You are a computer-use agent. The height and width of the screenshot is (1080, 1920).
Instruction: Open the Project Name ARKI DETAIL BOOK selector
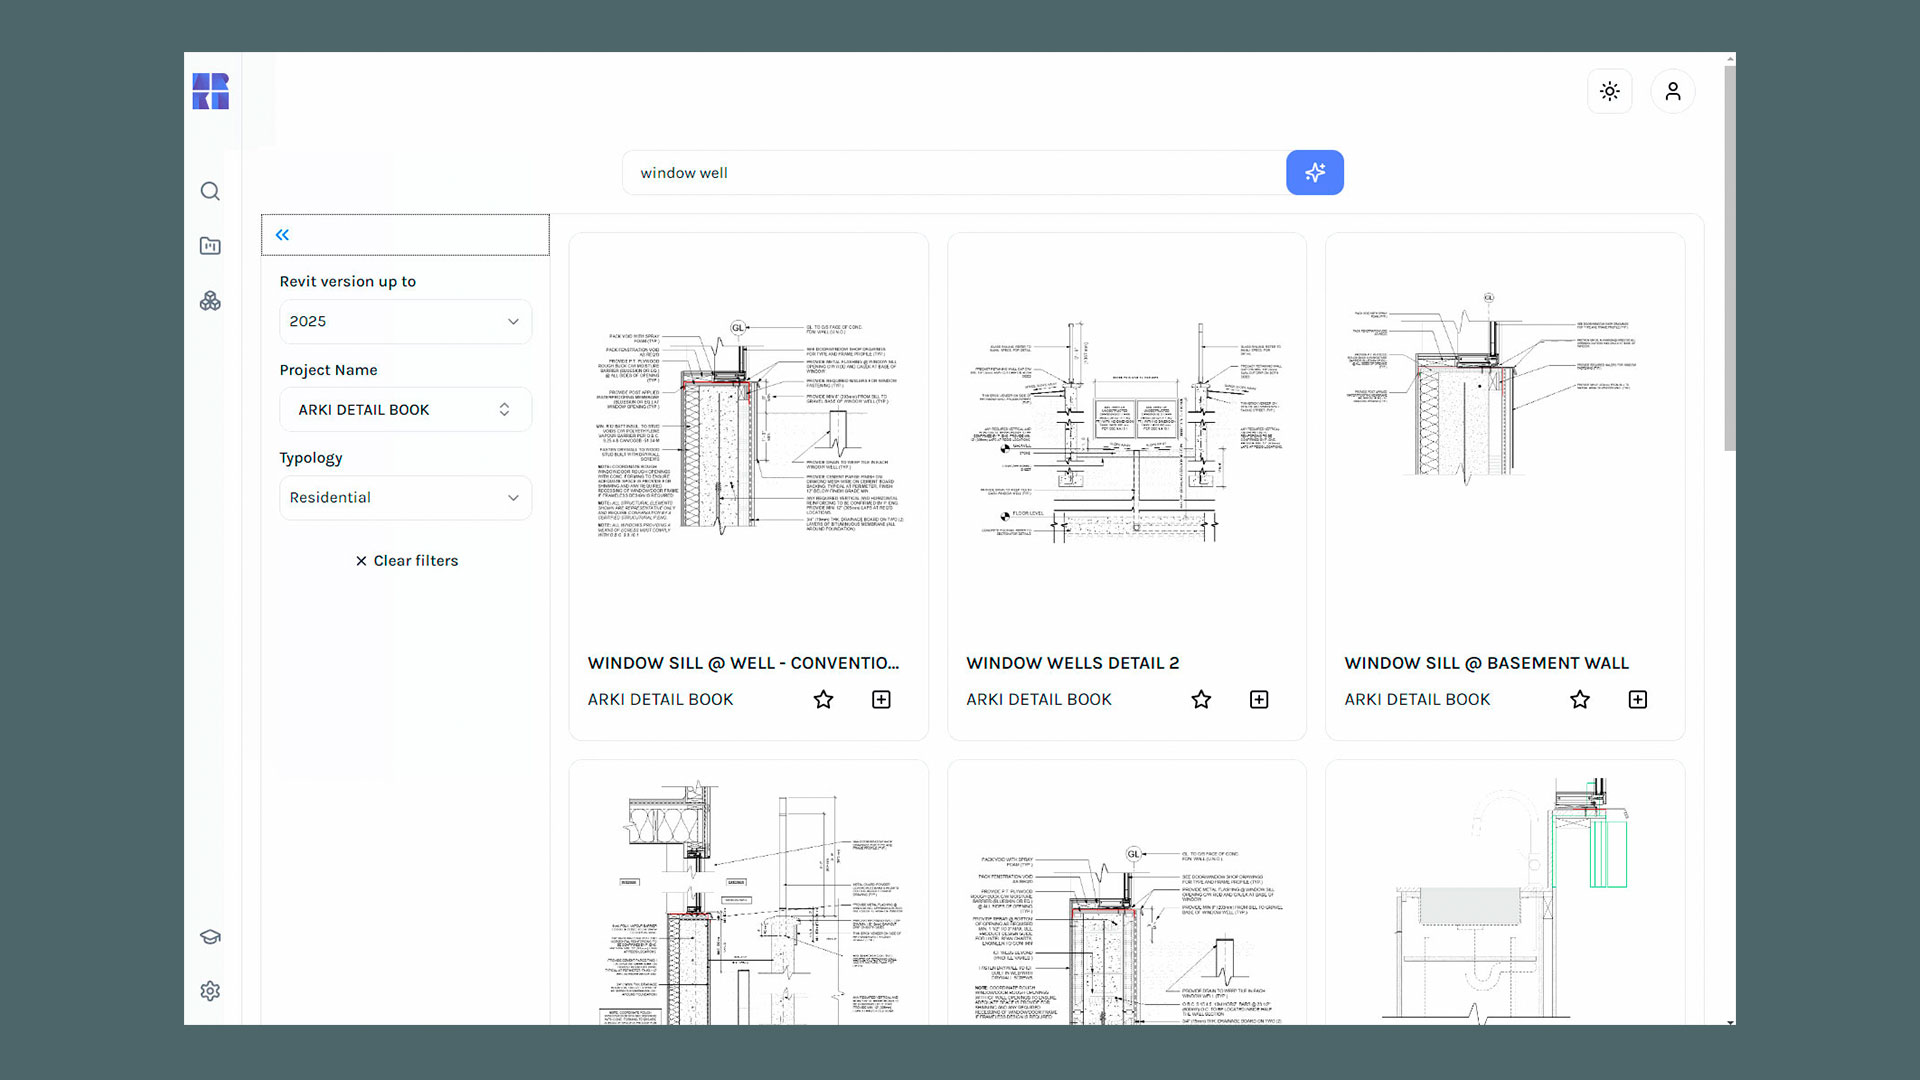pyautogui.click(x=406, y=410)
